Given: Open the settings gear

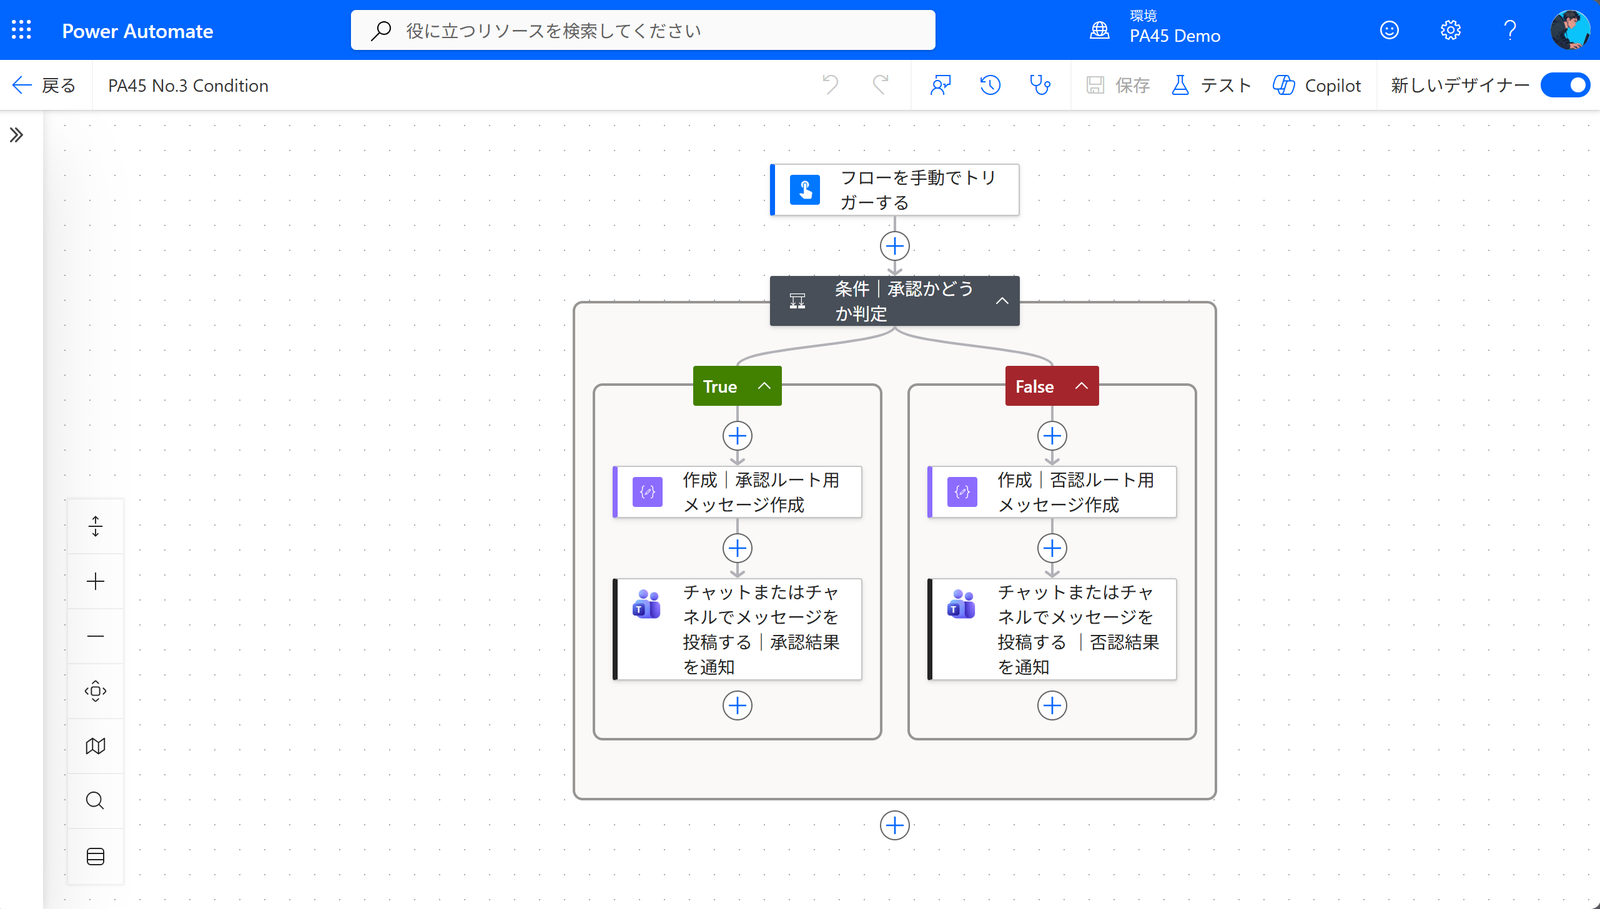Looking at the screenshot, I should click(x=1450, y=30).
